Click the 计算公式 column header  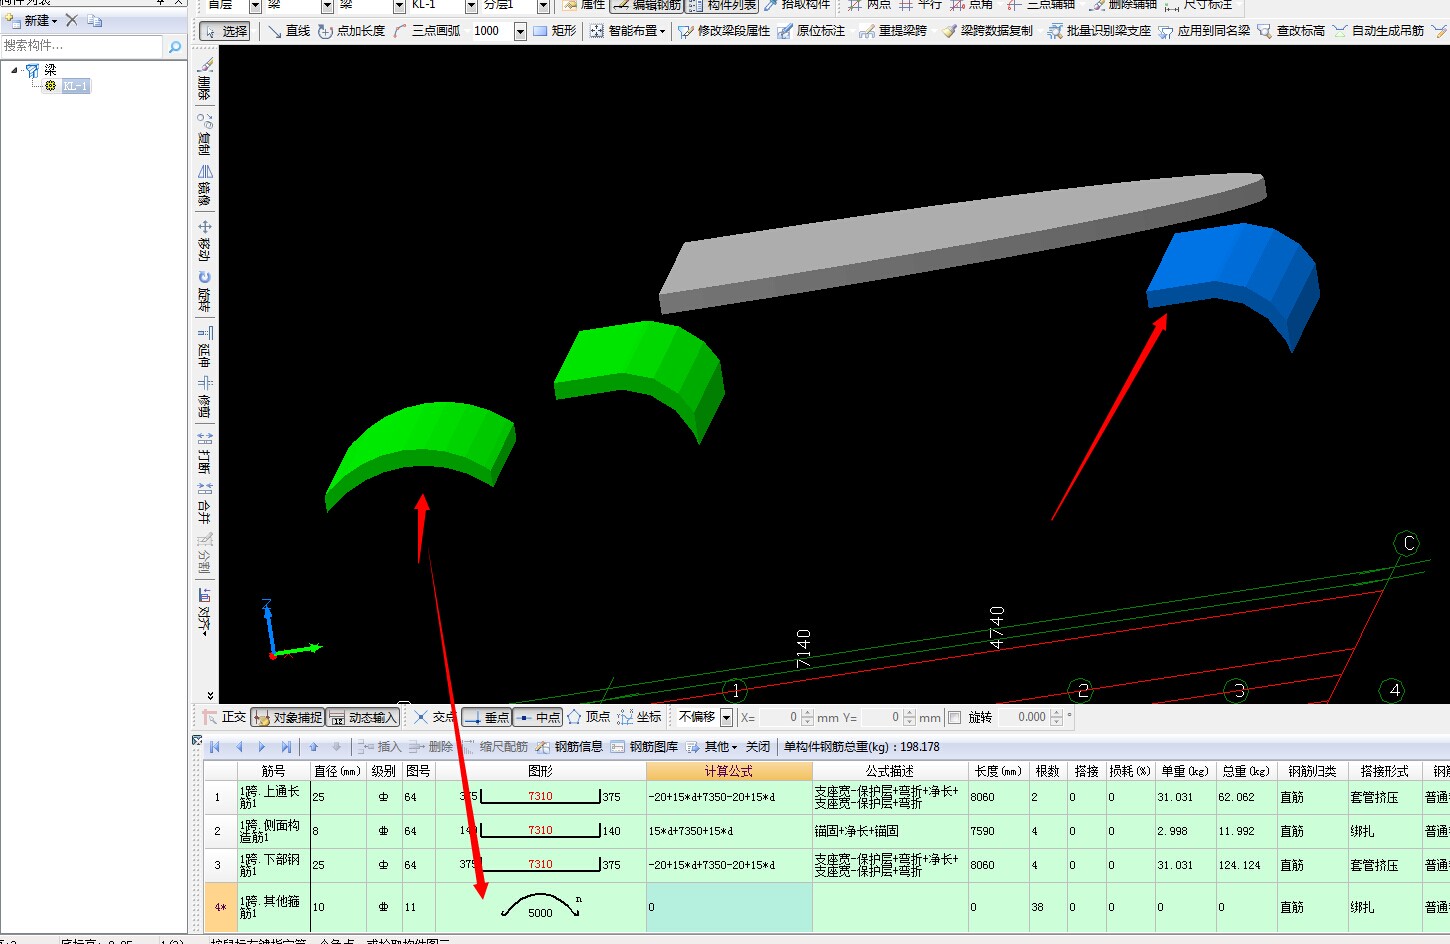pyautogui.click(x=729, y=771)
